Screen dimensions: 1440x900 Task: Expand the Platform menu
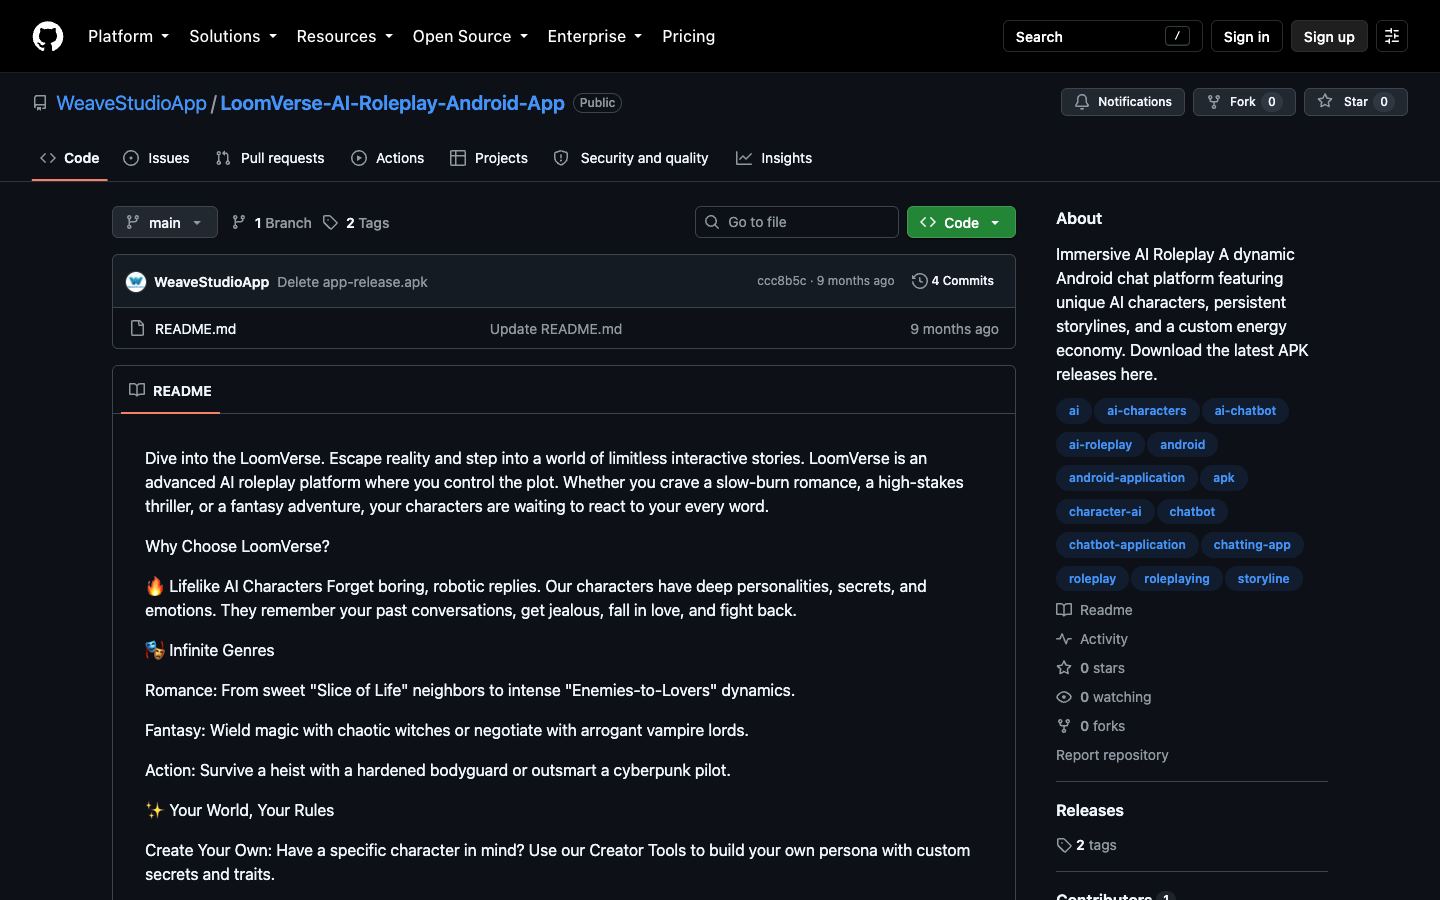pyautogui.click(x=128, y=36)
